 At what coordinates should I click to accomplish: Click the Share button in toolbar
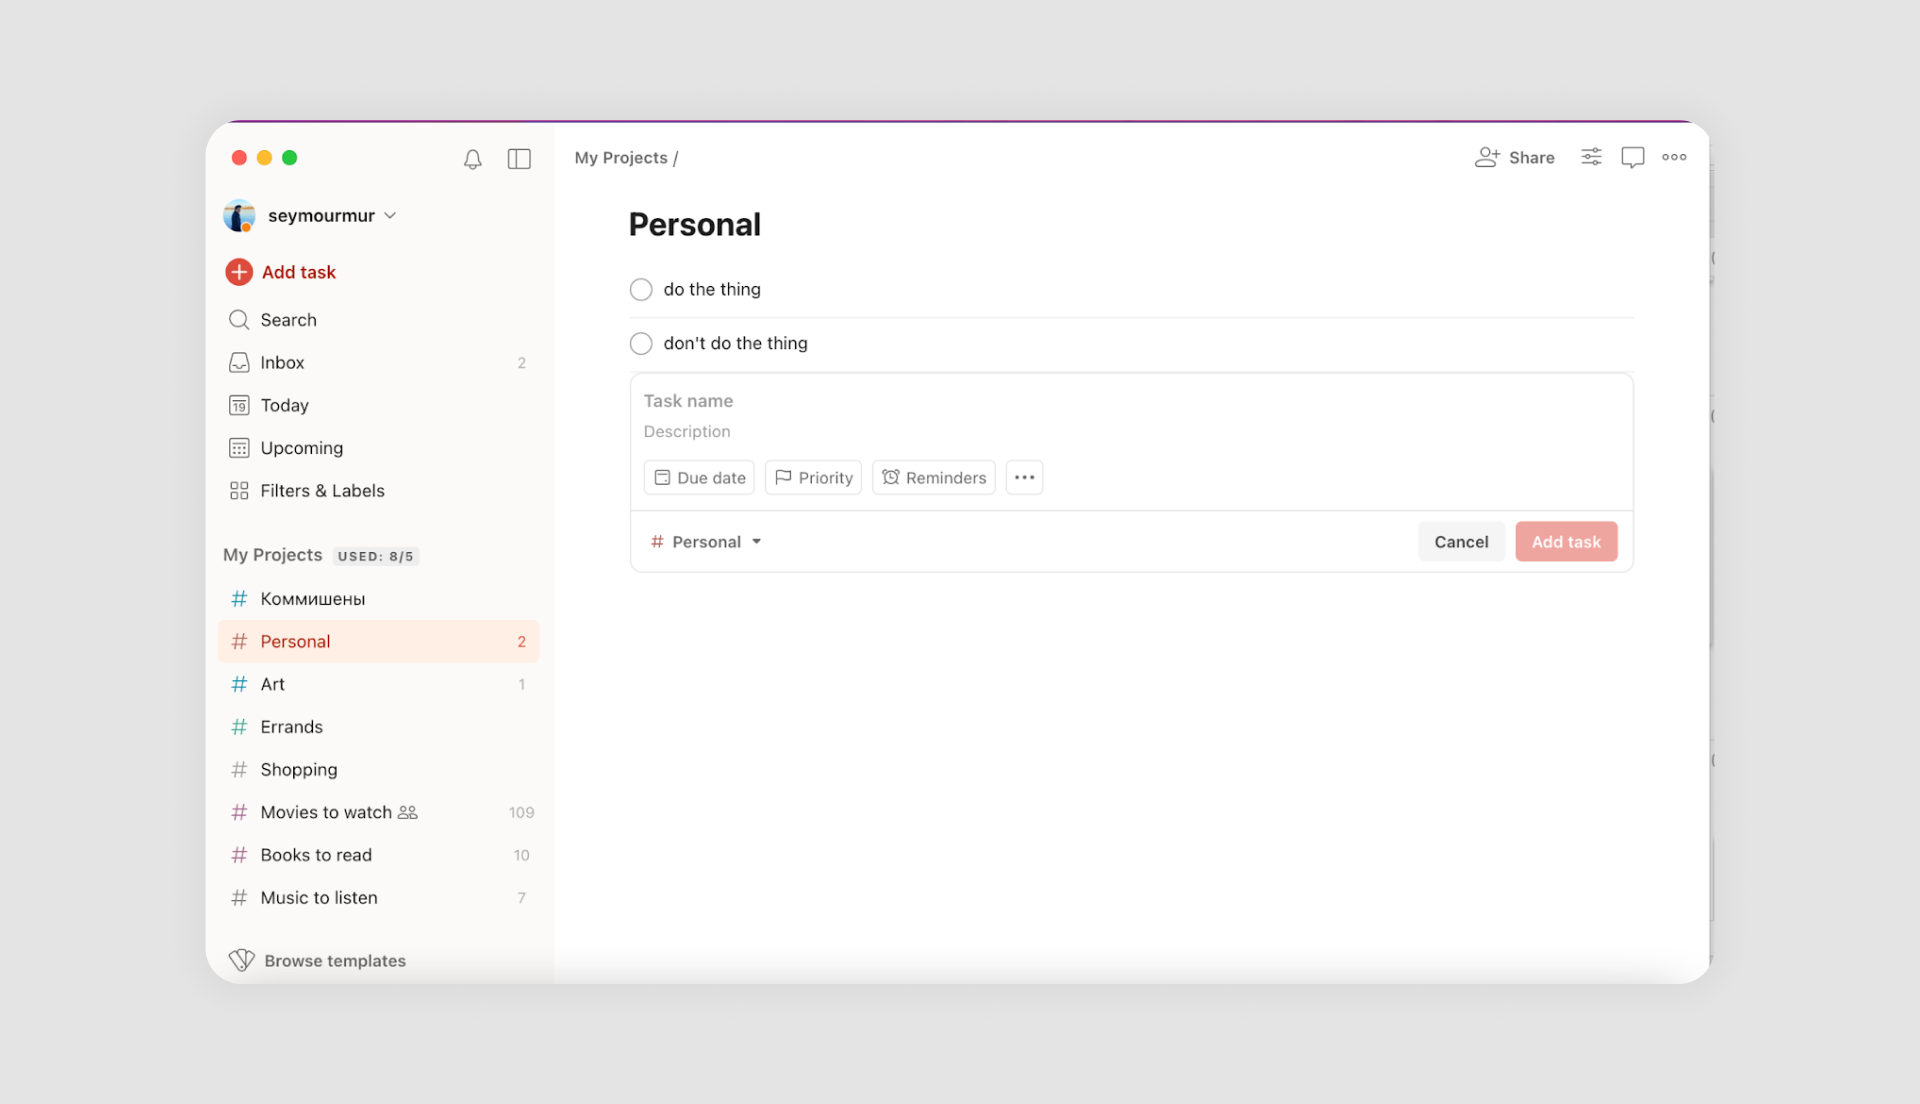1514,157
